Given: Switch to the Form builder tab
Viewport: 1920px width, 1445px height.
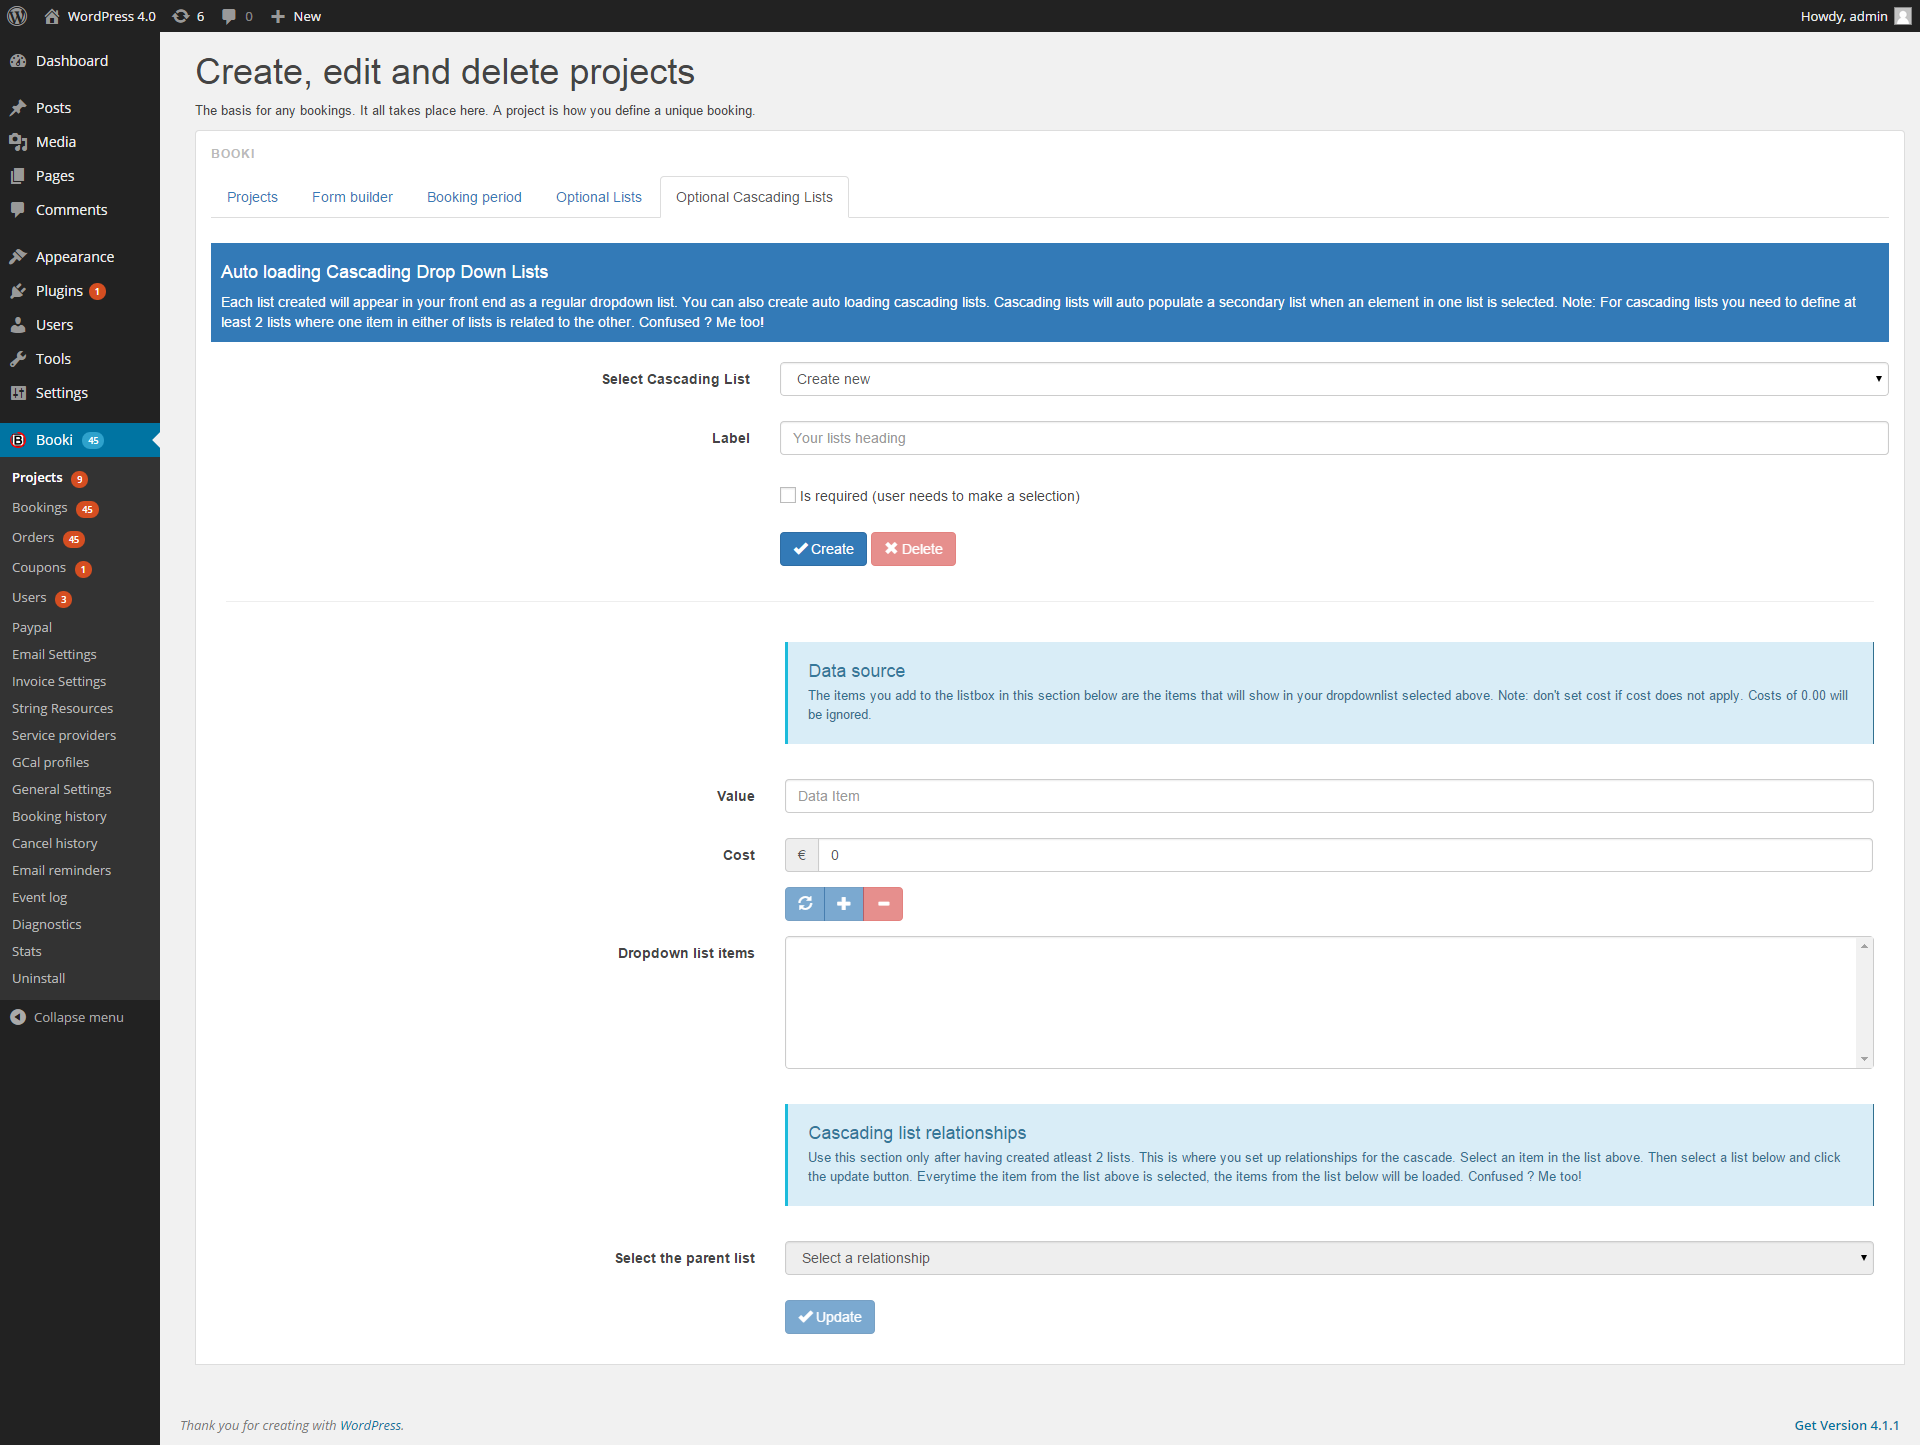Looking at the screenshot, I should click(x=352, y=197).
